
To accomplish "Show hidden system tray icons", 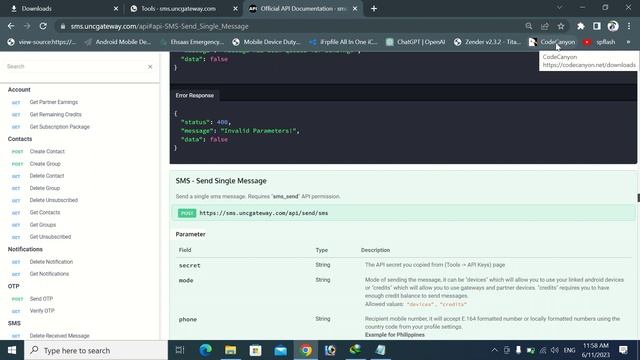I will click(494, 350).
